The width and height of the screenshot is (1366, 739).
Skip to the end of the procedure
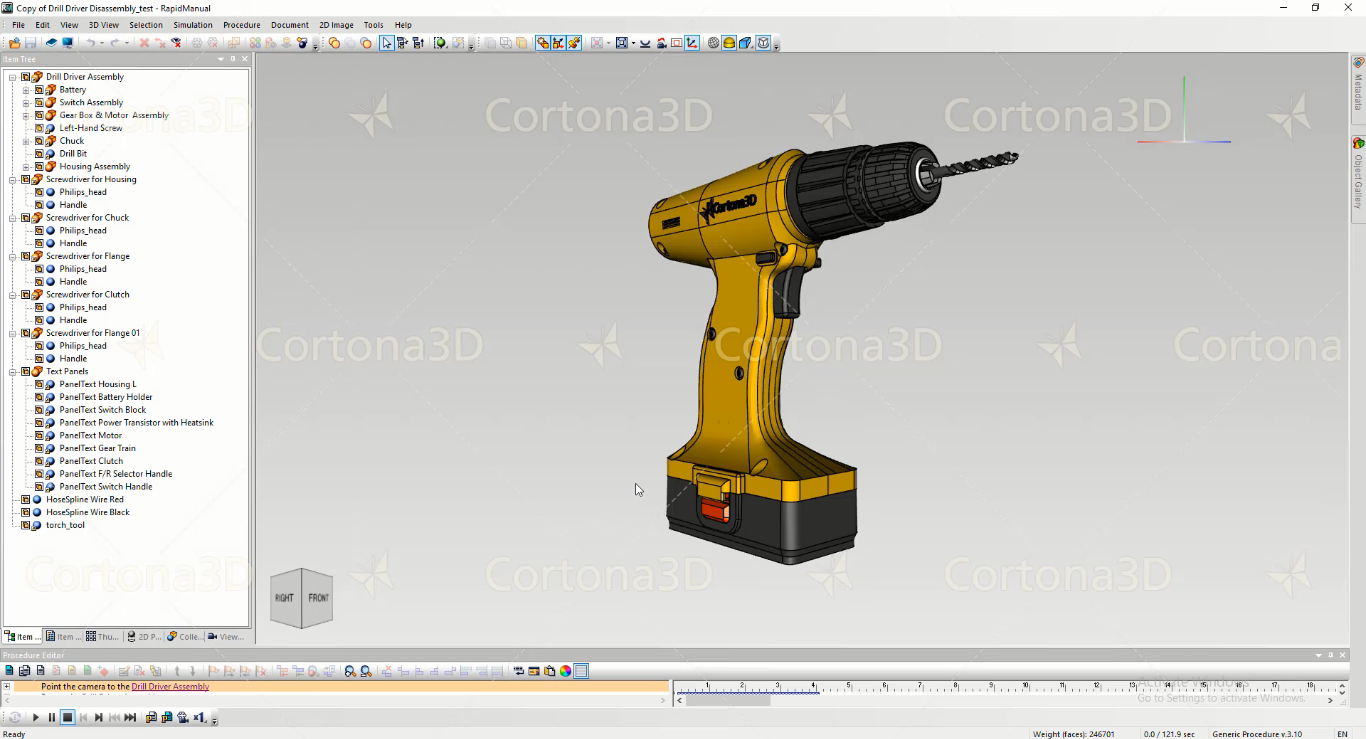pyautogui.click(x=130, y=717)
